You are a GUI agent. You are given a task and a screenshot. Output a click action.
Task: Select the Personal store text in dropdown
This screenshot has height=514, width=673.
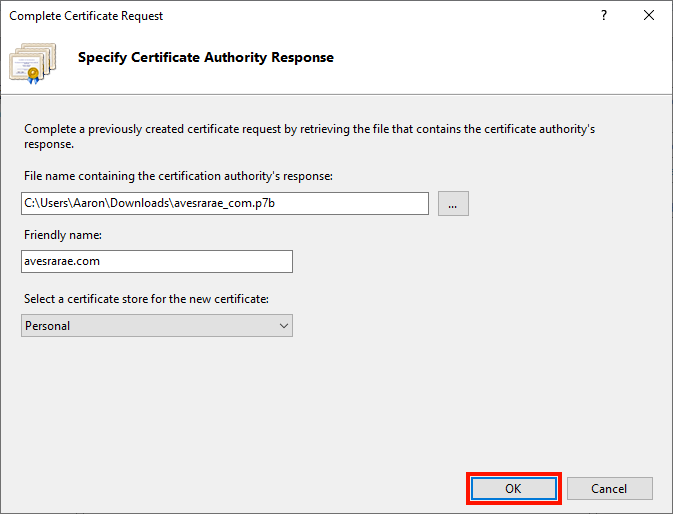pyautogui.click(x=48, y=325)
